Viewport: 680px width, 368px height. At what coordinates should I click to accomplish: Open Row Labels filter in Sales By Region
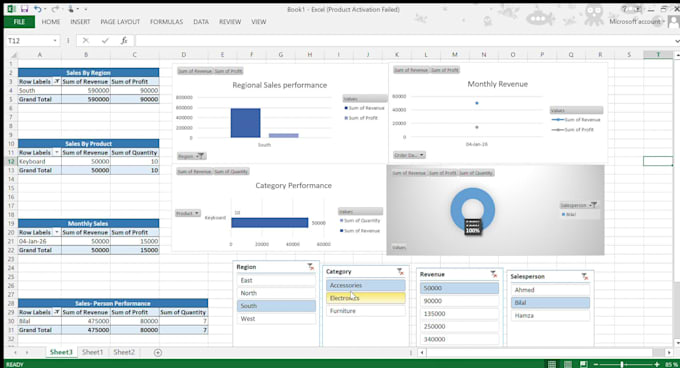click(57, 81)
